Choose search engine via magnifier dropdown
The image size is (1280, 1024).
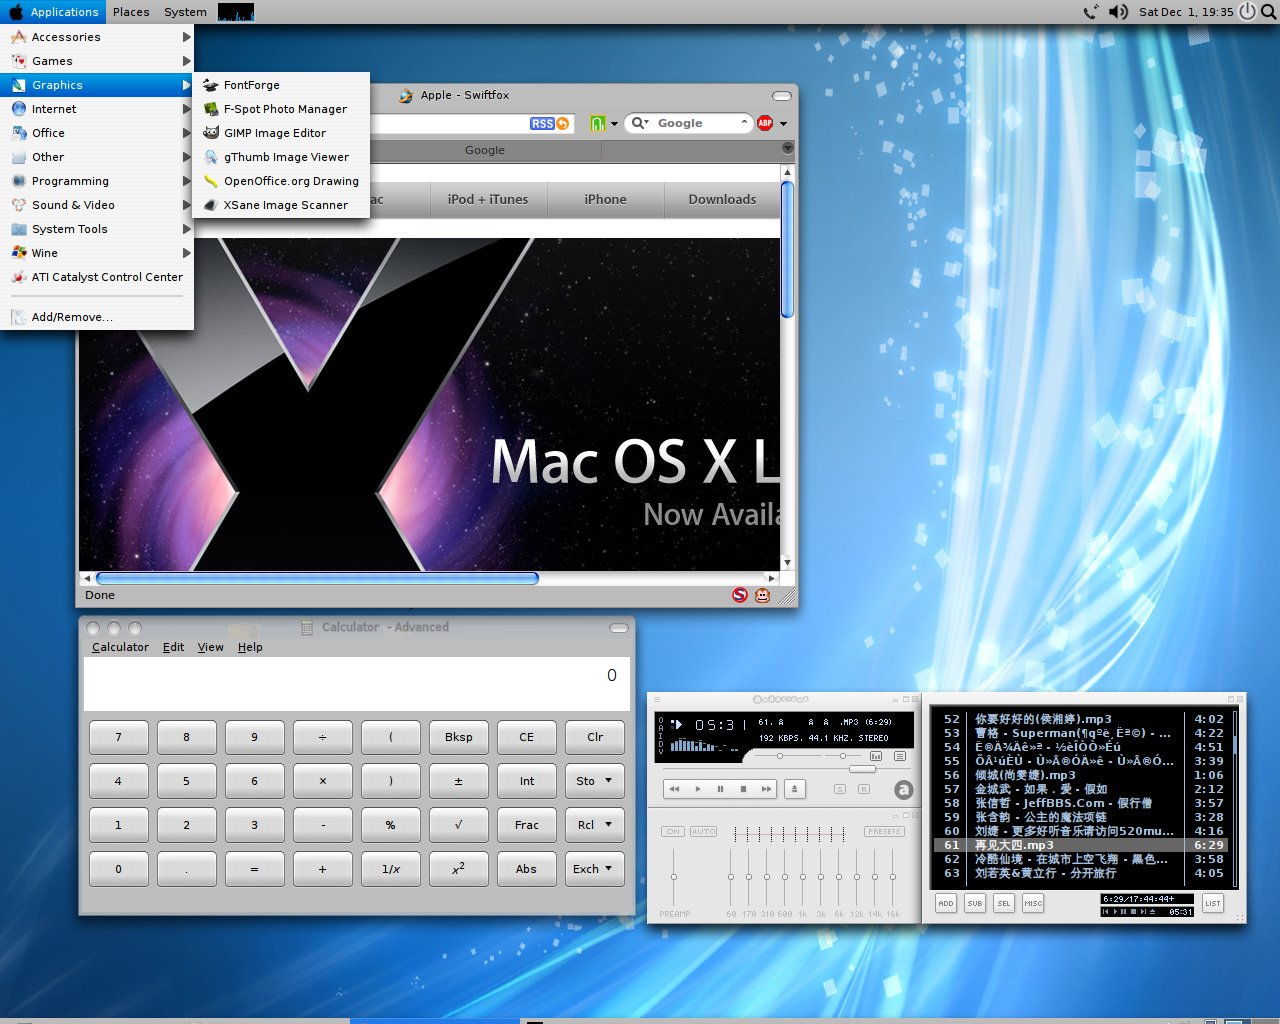pos(640,123)
